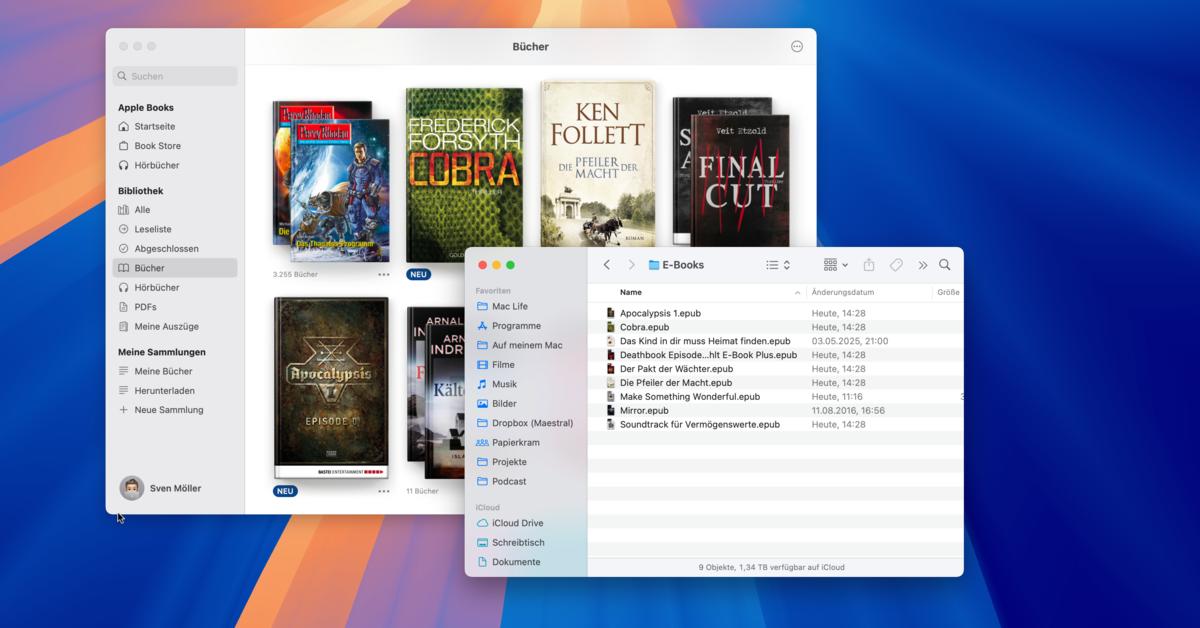This screenshot has height=628, width=1200.
Task: Open Projekte folder in Finder sidebar
Action: 509,462
